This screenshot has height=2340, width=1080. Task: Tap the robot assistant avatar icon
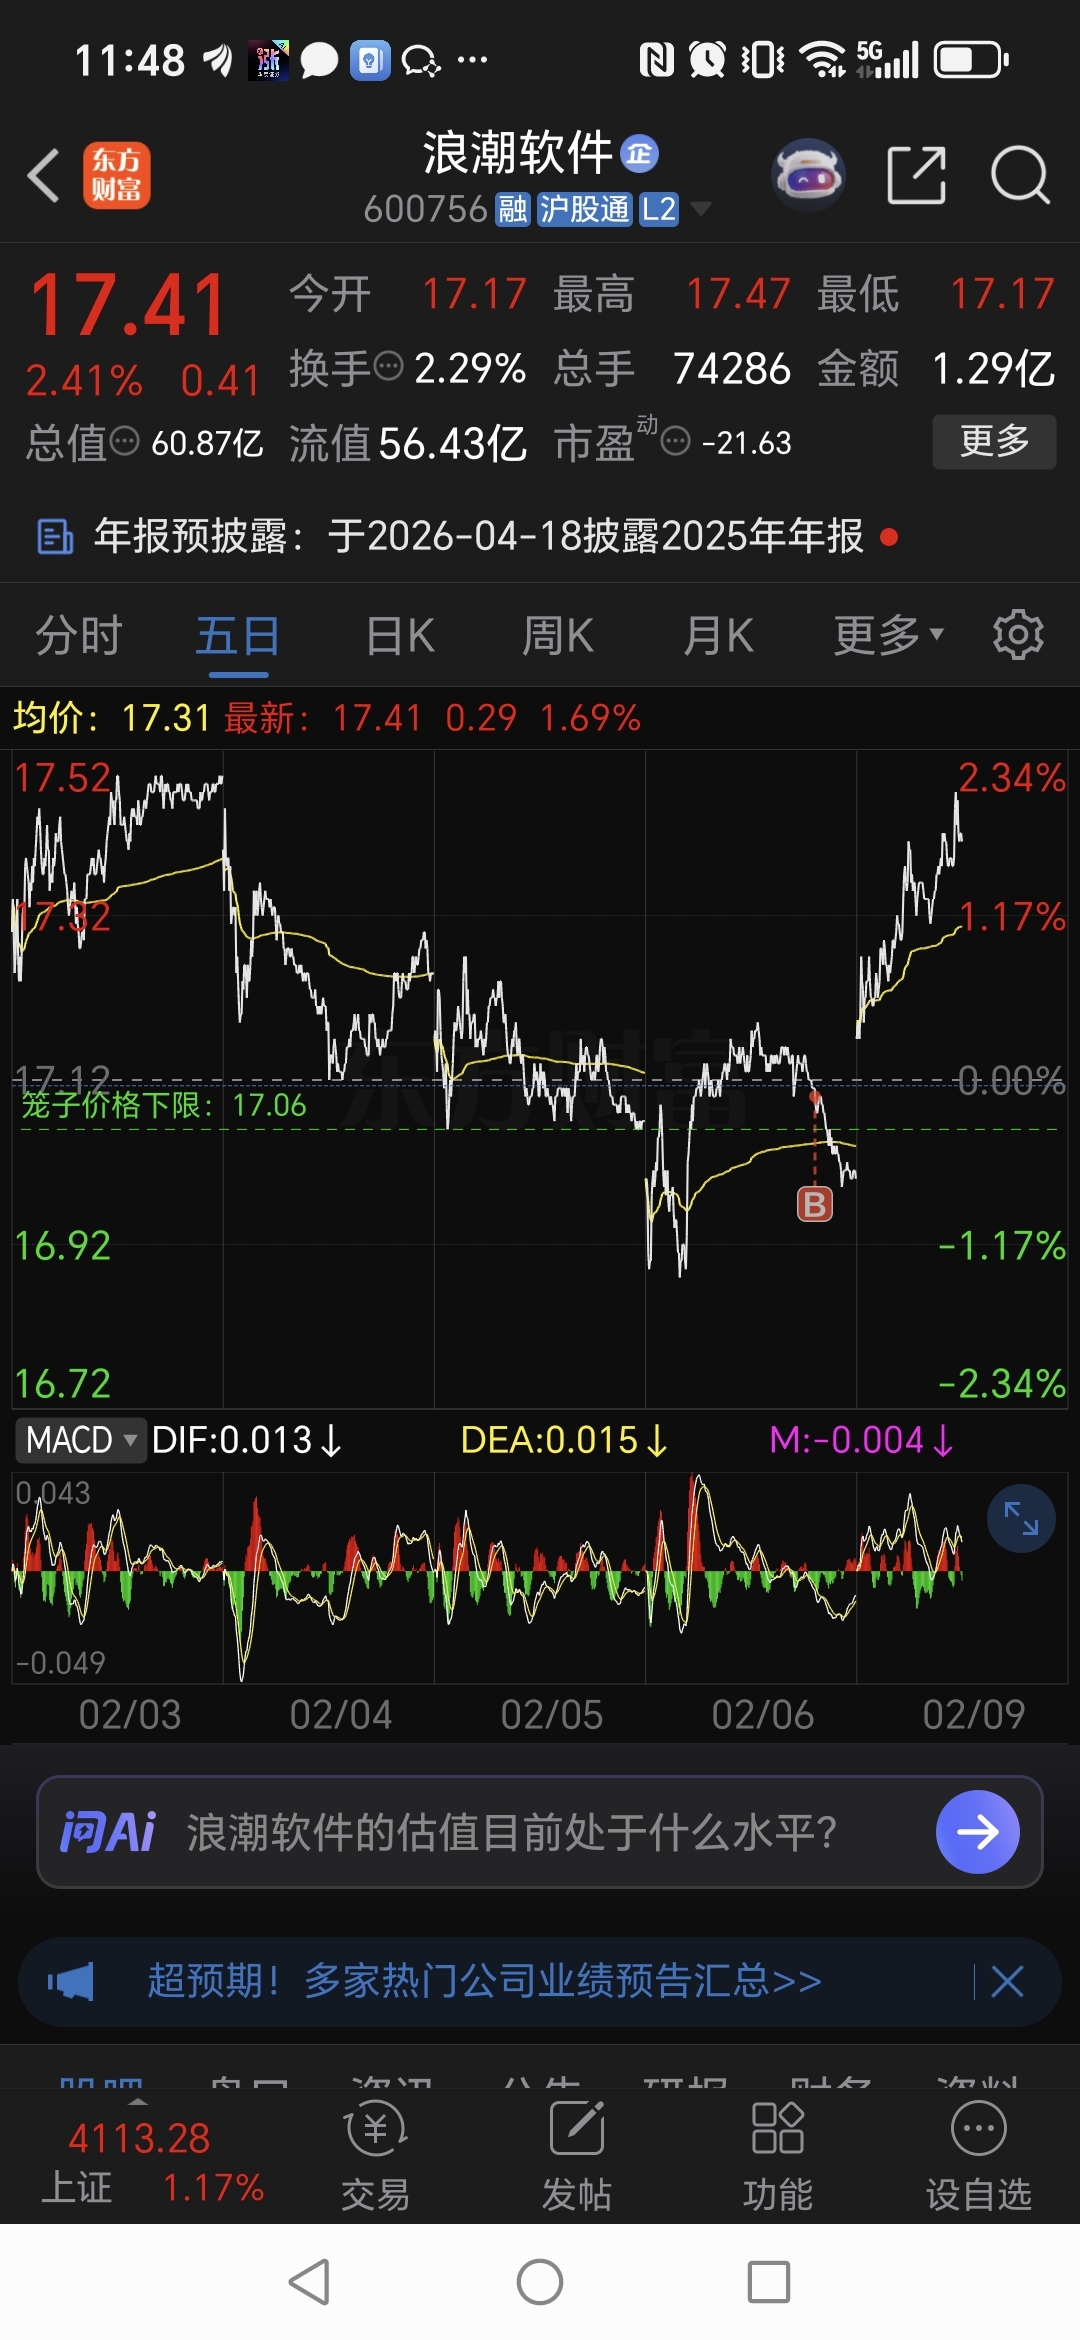point(808,175)
